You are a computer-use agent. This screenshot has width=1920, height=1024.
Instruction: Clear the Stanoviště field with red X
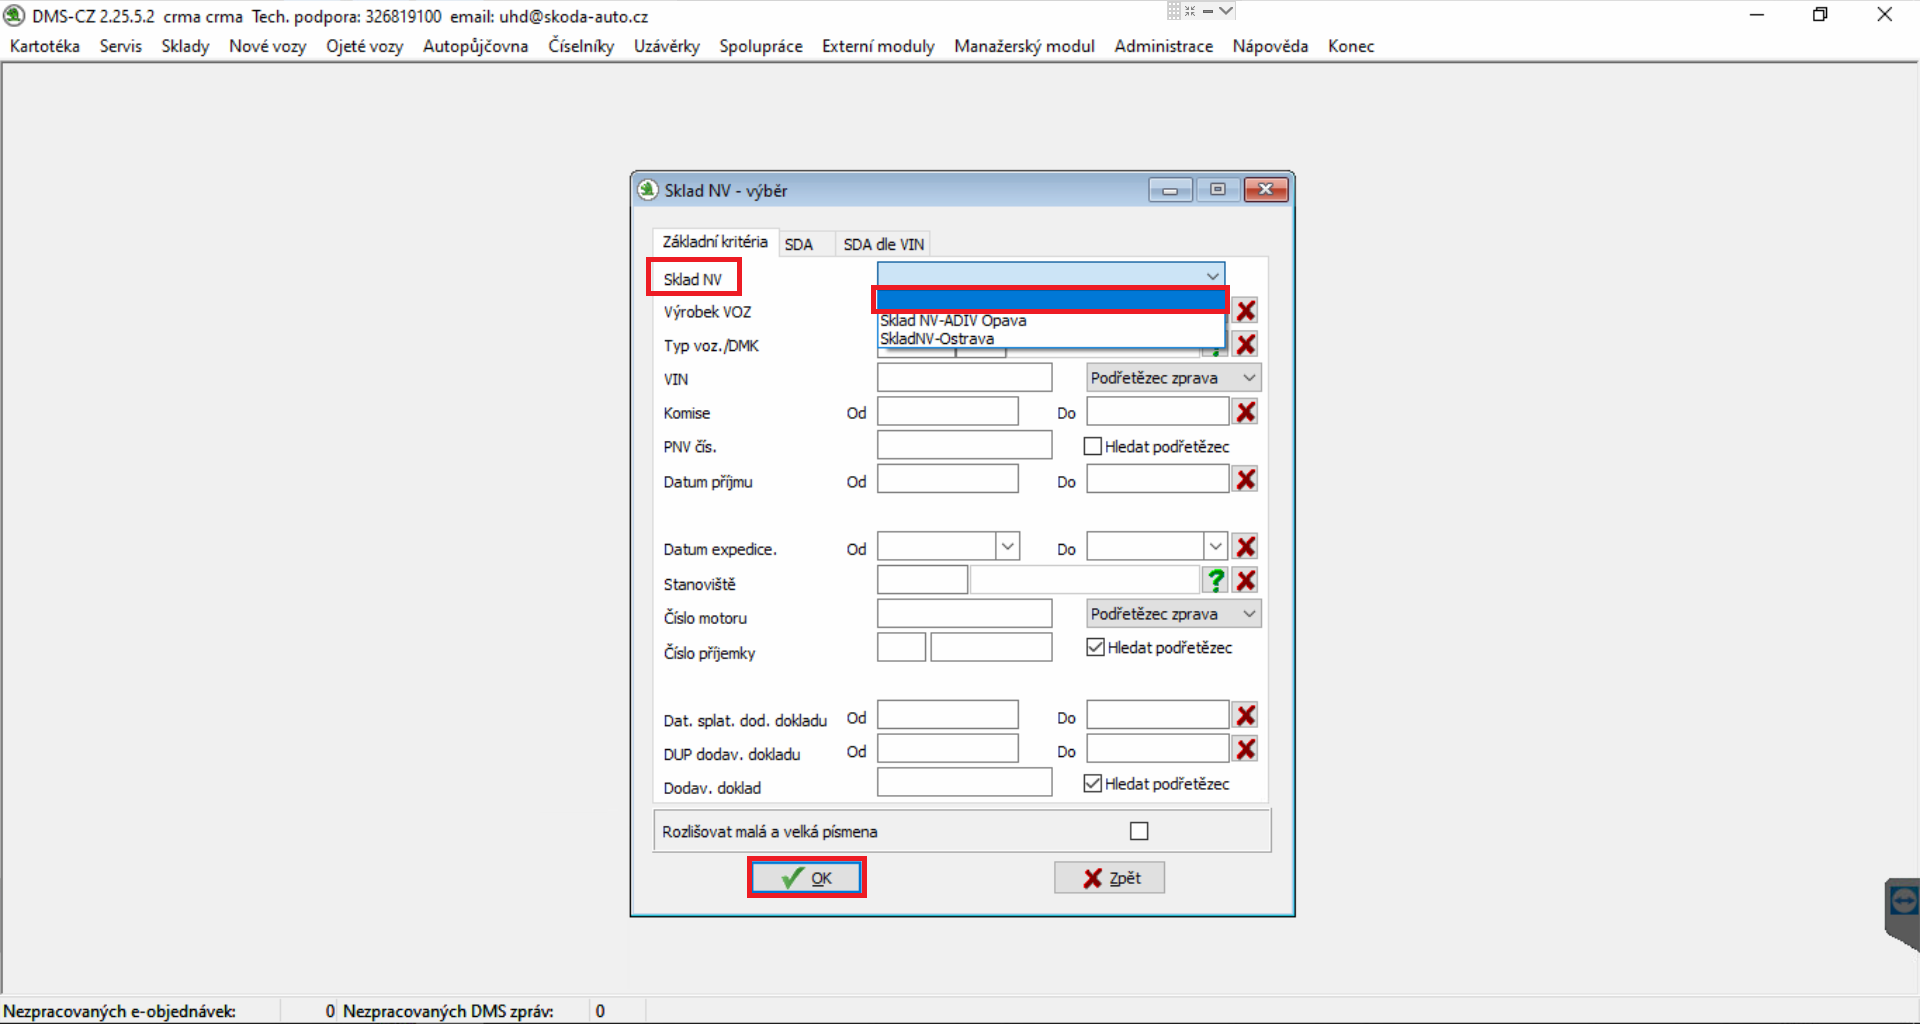(1245, 581)
